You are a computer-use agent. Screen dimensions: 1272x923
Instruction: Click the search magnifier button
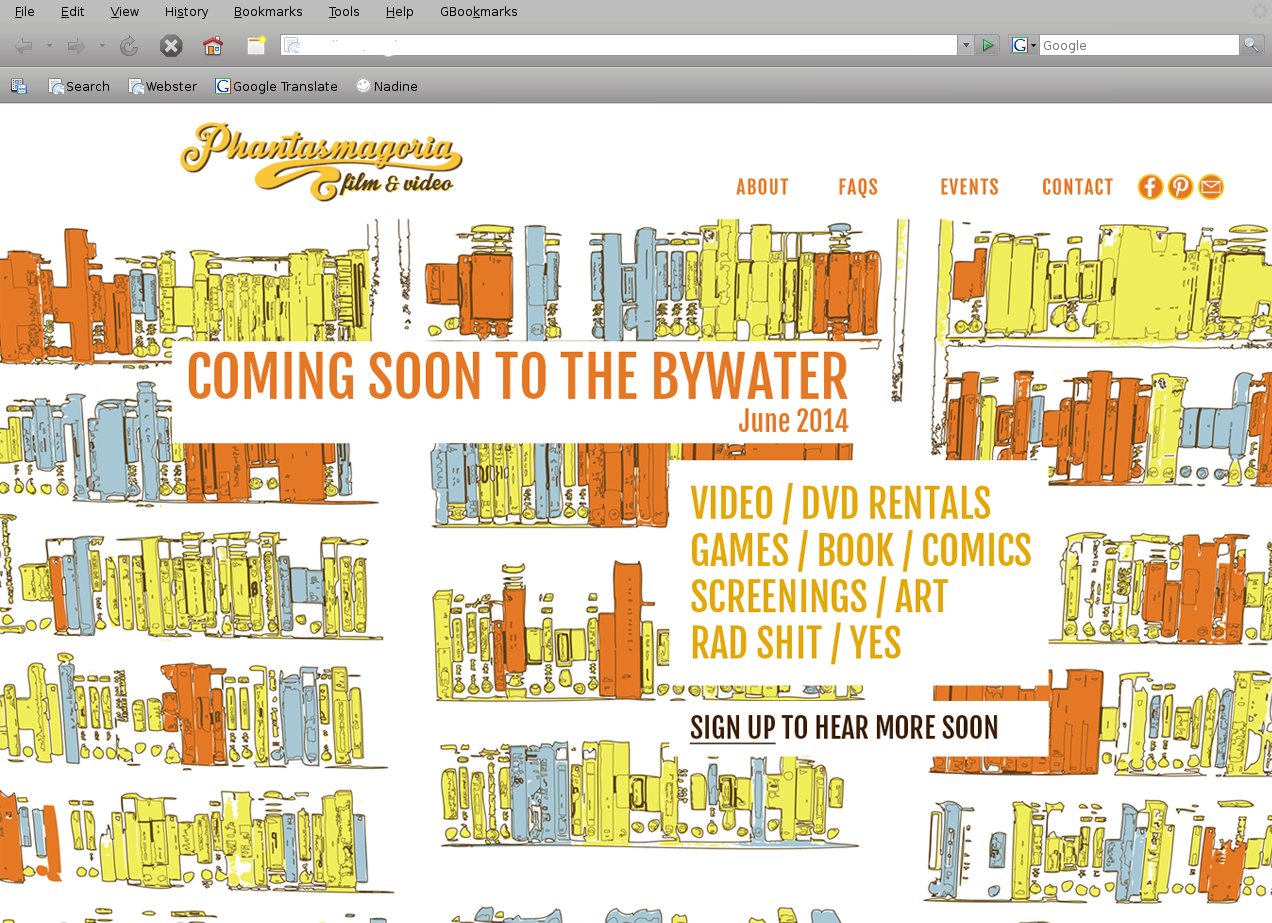(1251, 45)
